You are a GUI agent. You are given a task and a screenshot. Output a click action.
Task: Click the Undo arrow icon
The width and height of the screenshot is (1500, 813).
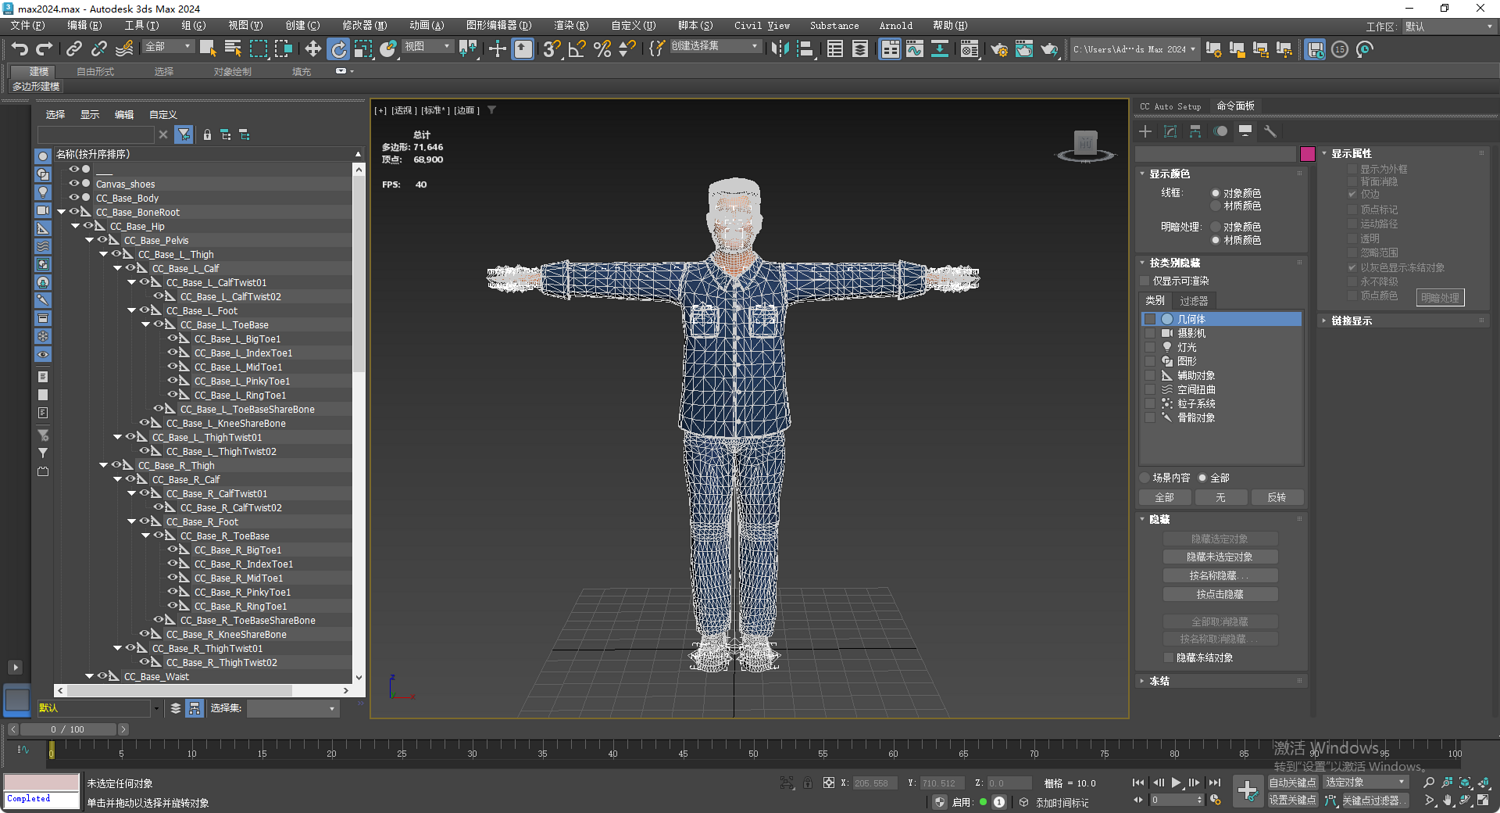[20, 48]
